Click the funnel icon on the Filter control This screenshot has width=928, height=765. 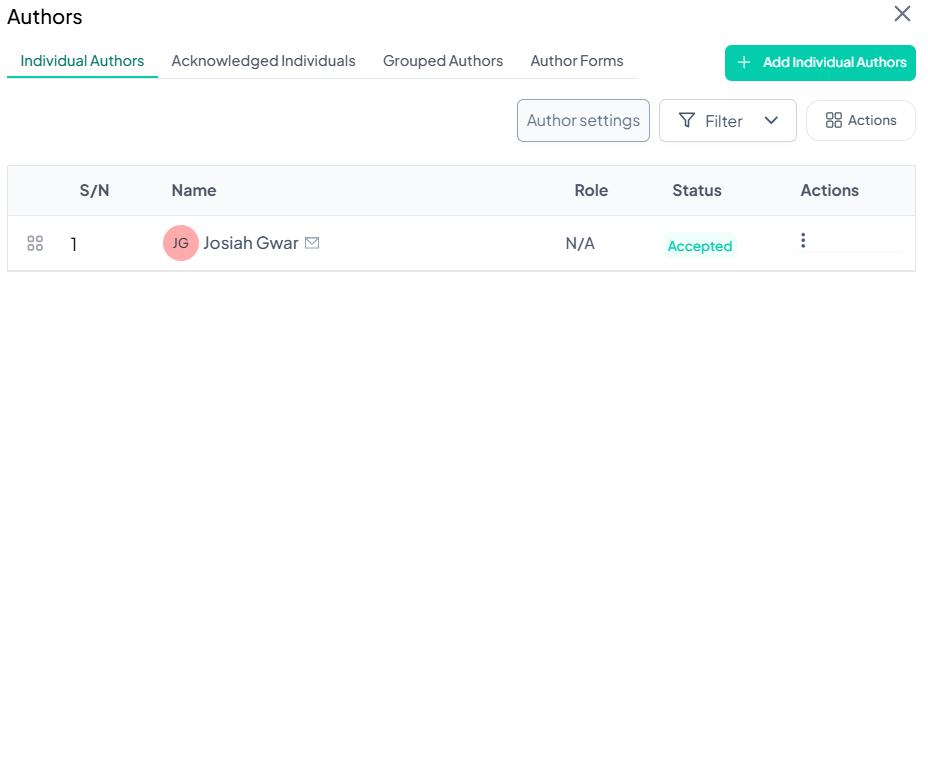(x=687, y=121)
